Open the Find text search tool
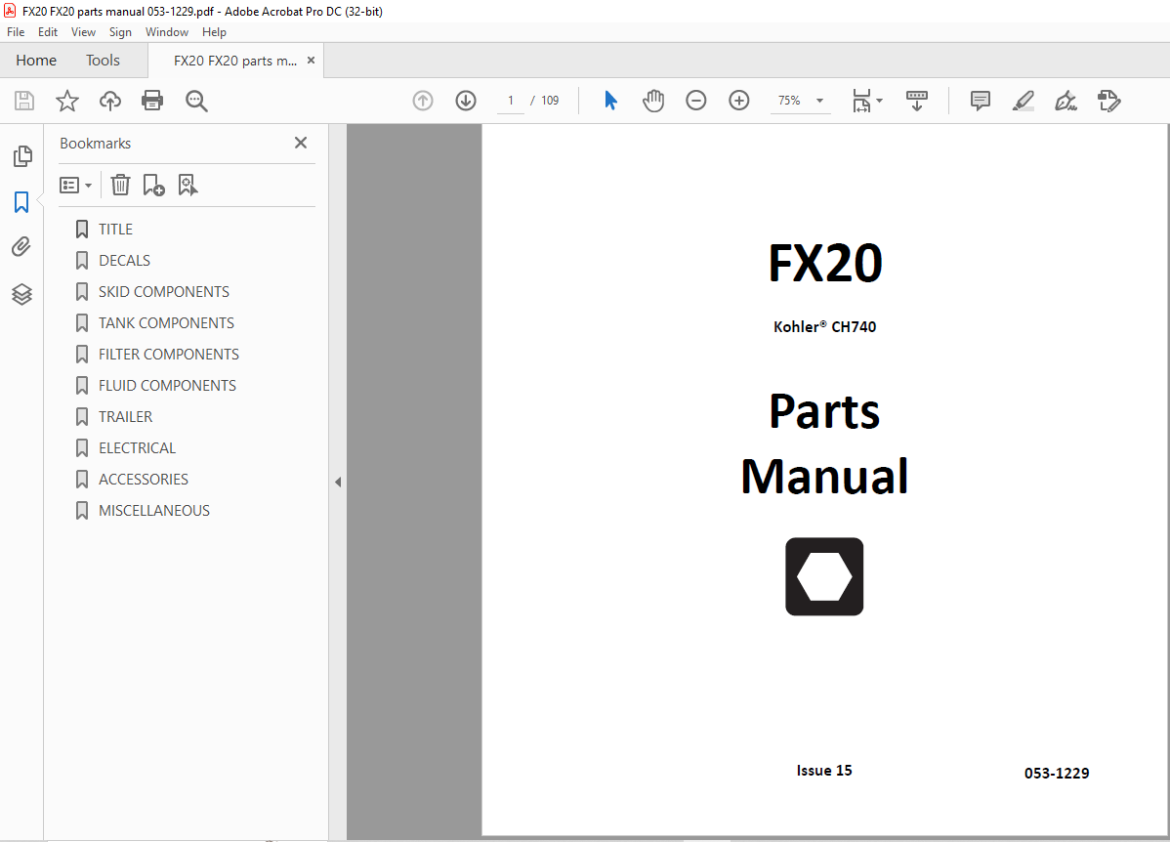Screen dimensions: 1170x842 196,101
